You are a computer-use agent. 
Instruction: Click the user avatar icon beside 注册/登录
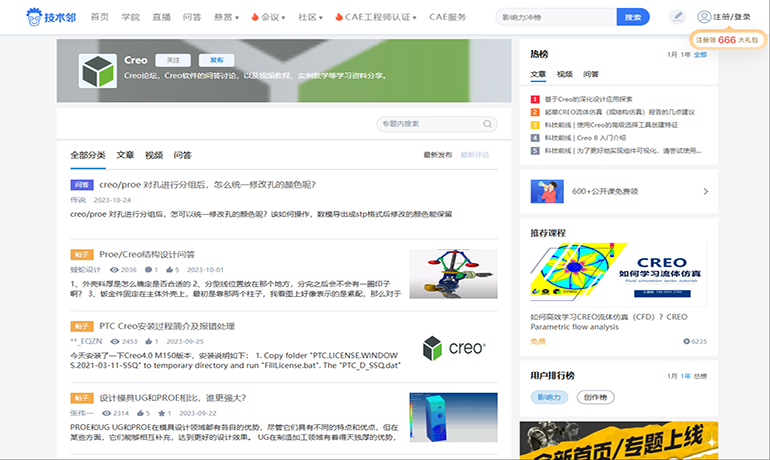pyautogui.click(x=704, y=17)
